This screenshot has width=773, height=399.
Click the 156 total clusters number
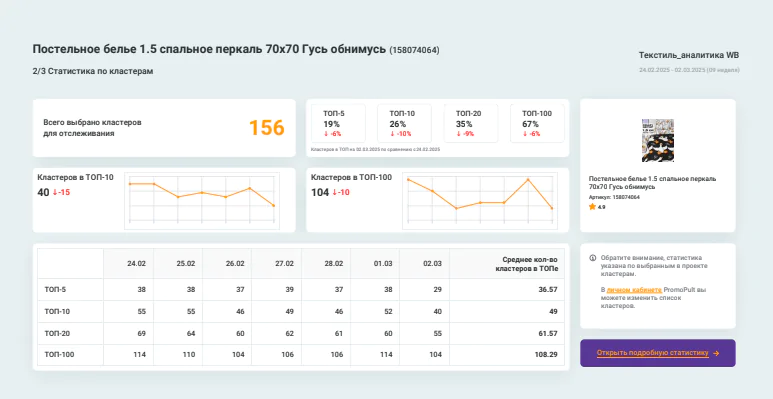pyautogui.click(x=267, y=128)
